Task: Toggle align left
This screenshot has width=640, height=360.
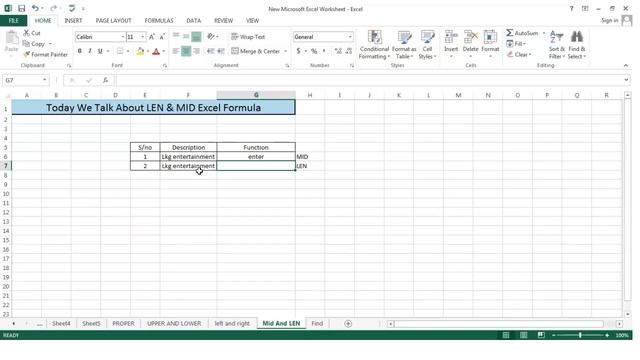Action: 176,51
